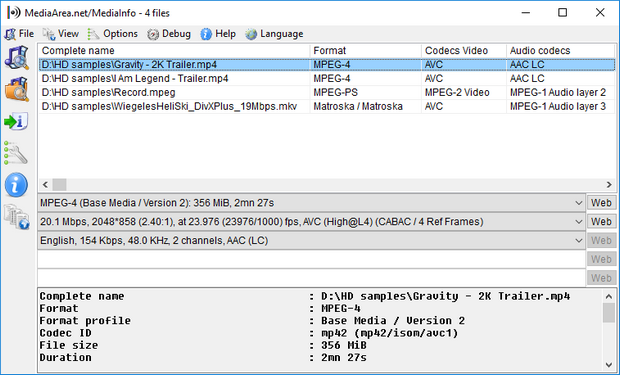This screenshot has height=375, width=620.
Task: Maximize the MediaInfo window
Action: 562,13
